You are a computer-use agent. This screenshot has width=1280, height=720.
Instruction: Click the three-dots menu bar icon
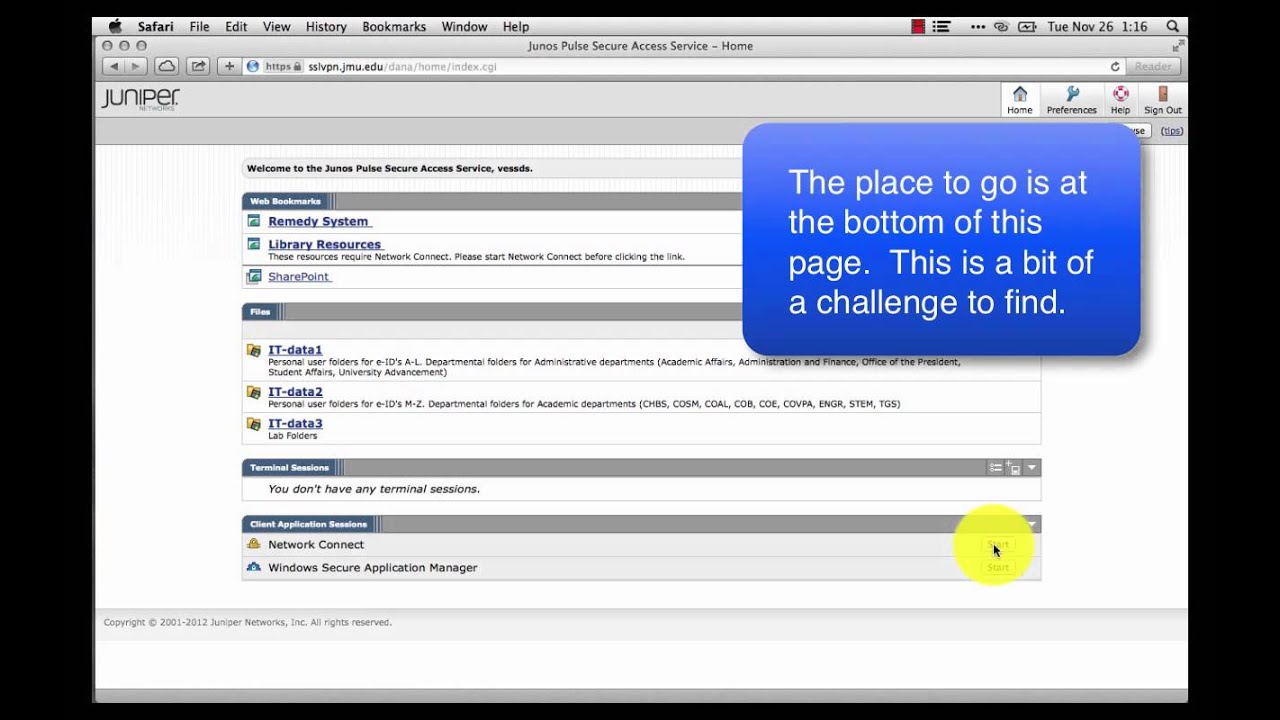click(978, 27)
